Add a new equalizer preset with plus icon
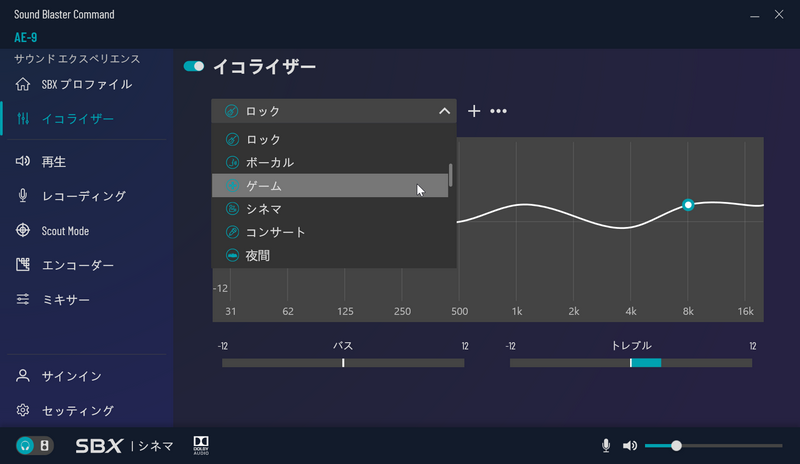The height and width of the screenshot is (464, 800). tap(474, 111)
